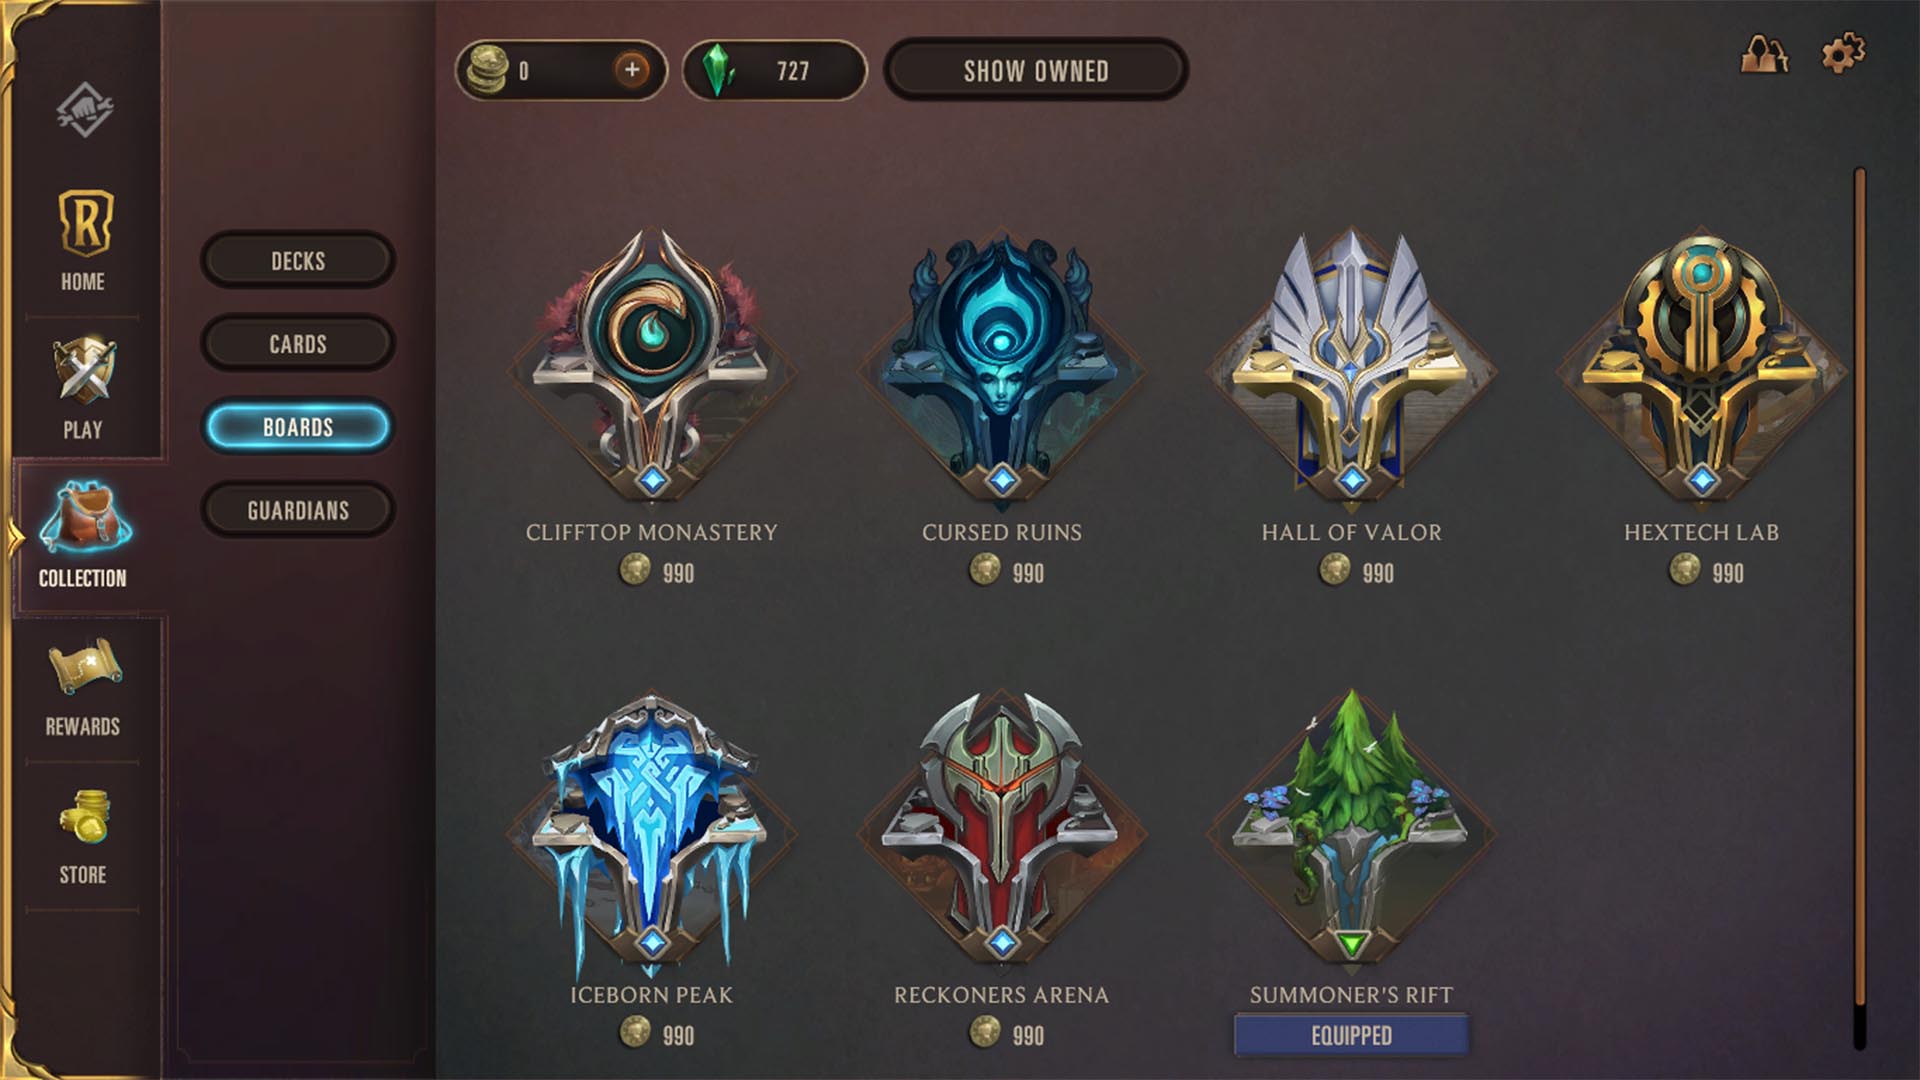Select the Boards tab
The height and width of the screenshot is (1080, 1920).
[298, 427]
